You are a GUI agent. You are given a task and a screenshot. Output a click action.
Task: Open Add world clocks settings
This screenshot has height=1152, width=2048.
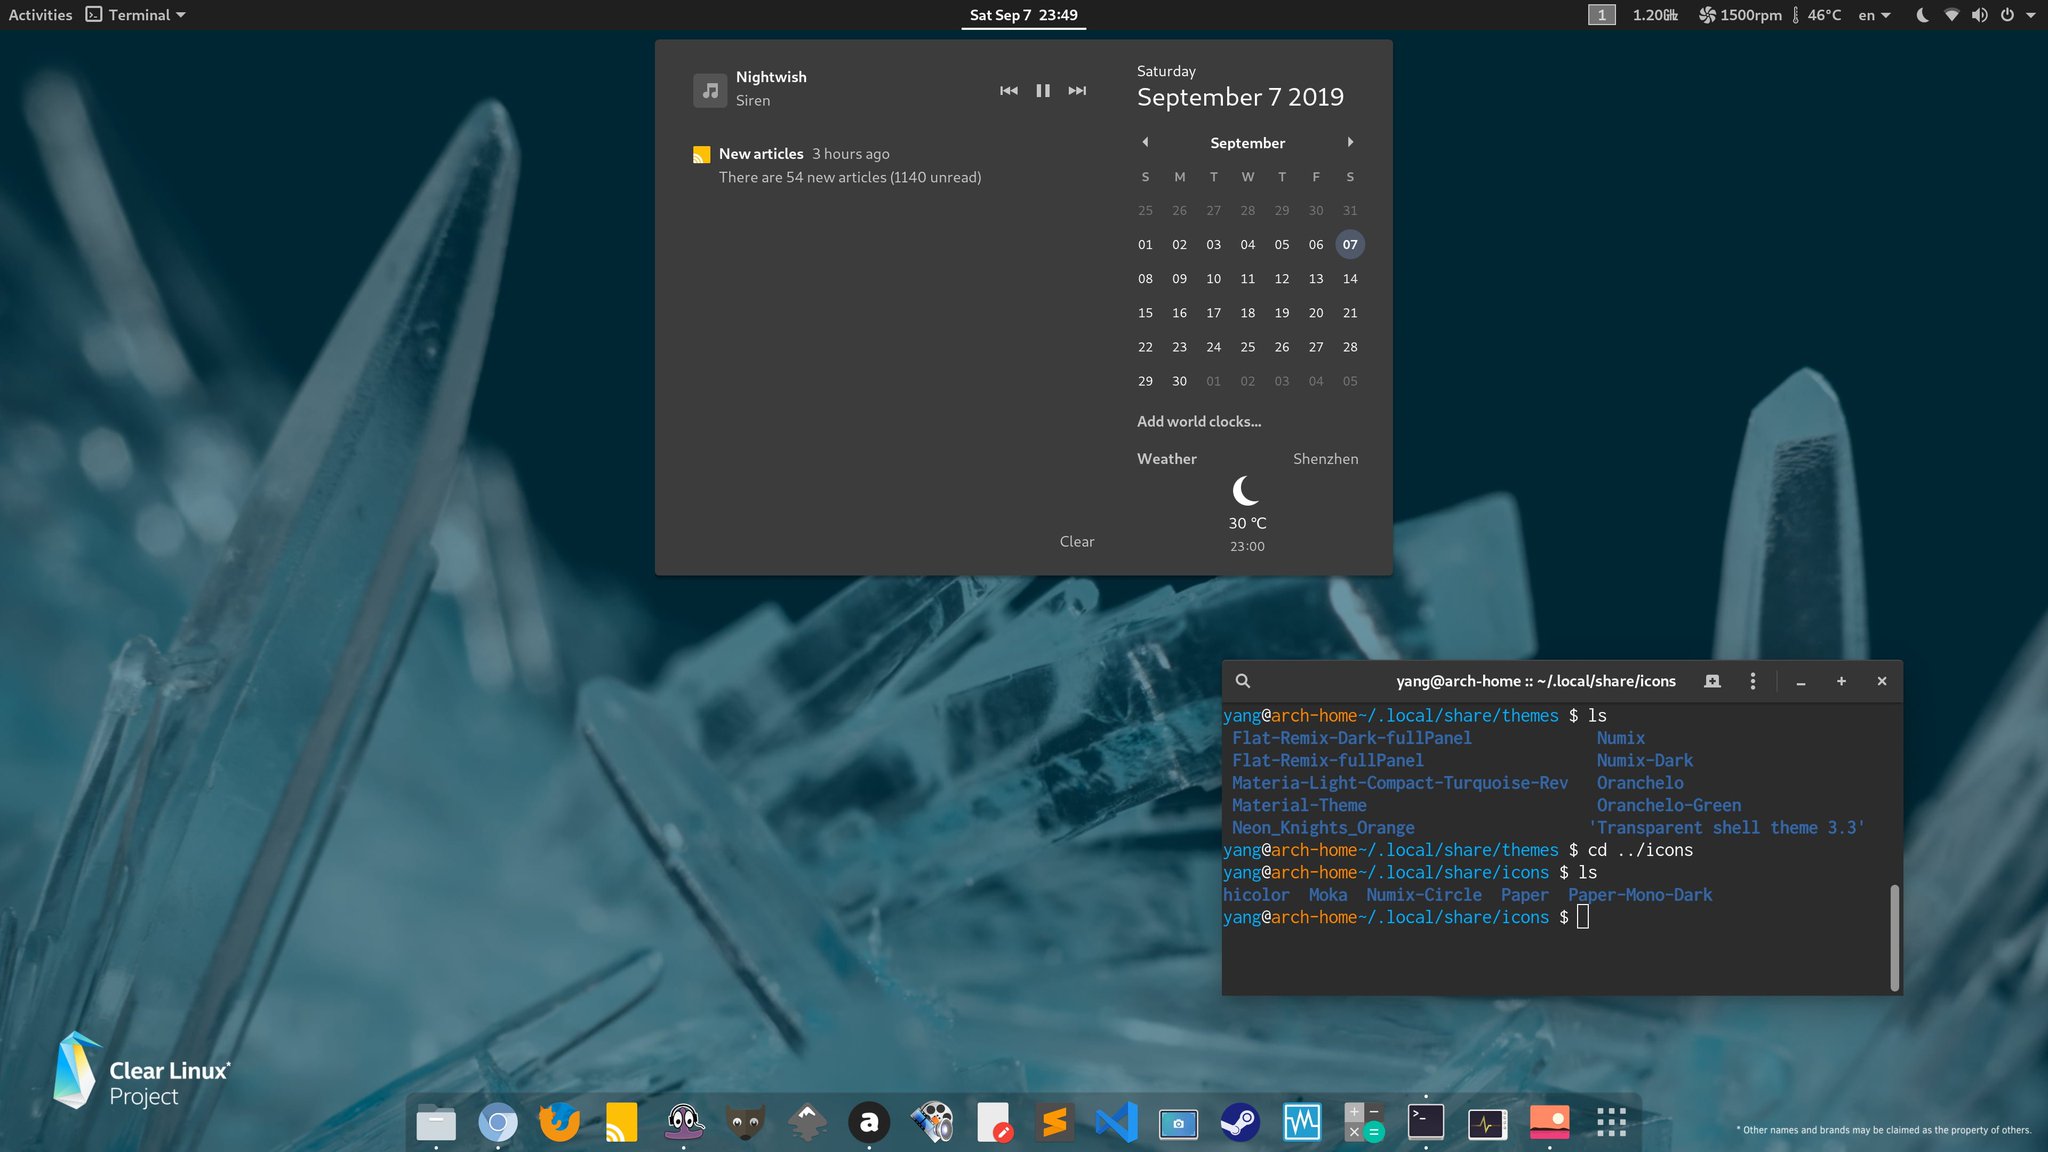pos(1199,421)
